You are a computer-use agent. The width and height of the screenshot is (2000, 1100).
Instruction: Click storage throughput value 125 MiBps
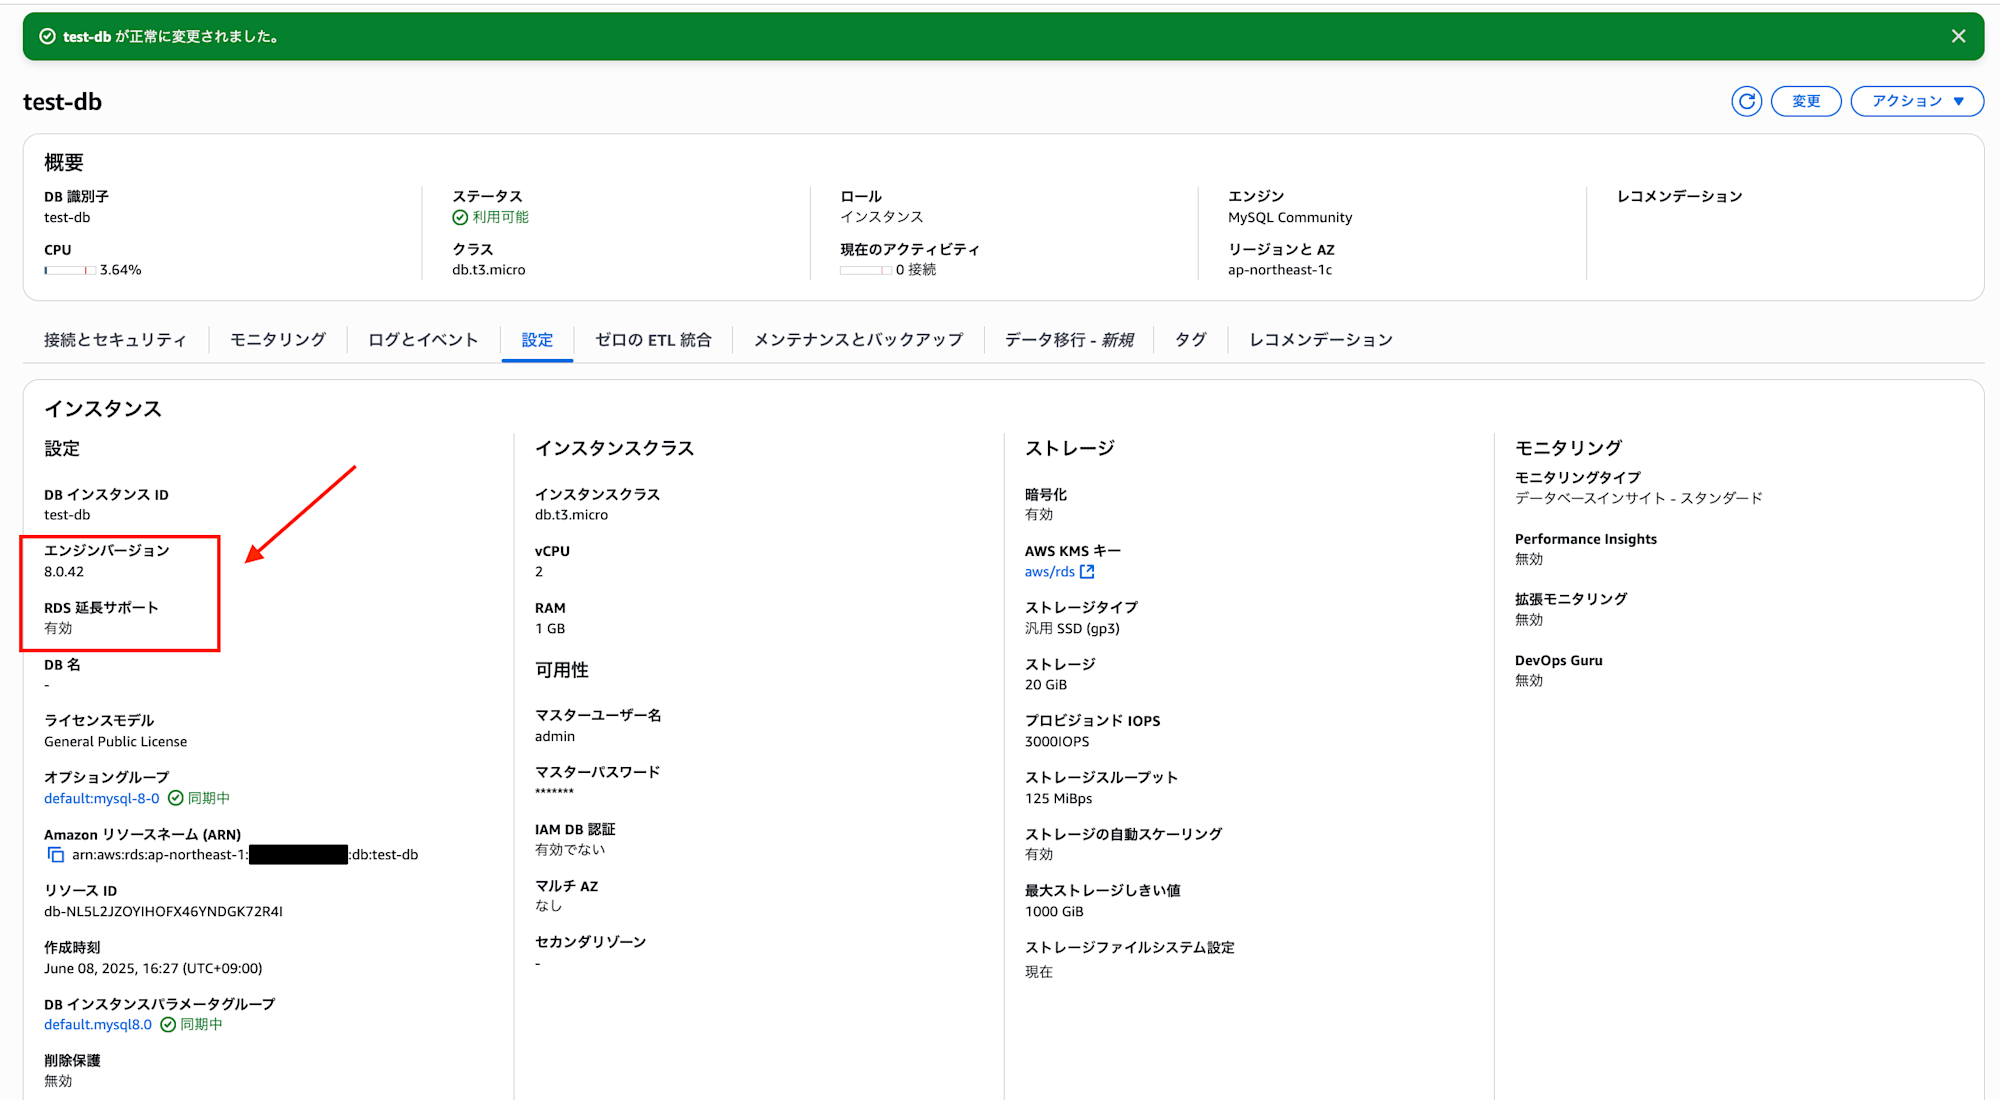click(1058, 799)
